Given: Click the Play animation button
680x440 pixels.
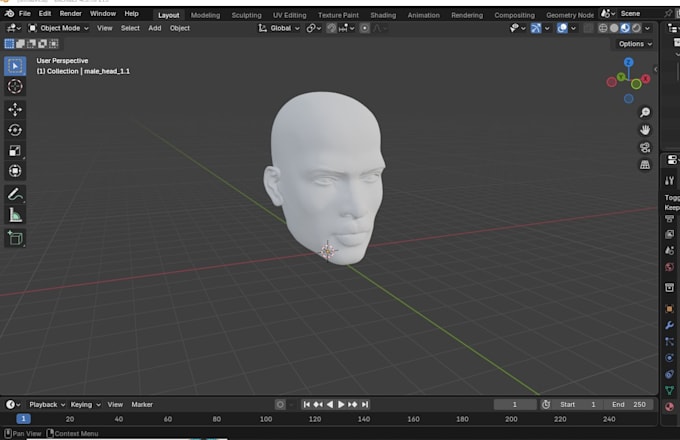Looking at the screenshot, I should (341, 404).
